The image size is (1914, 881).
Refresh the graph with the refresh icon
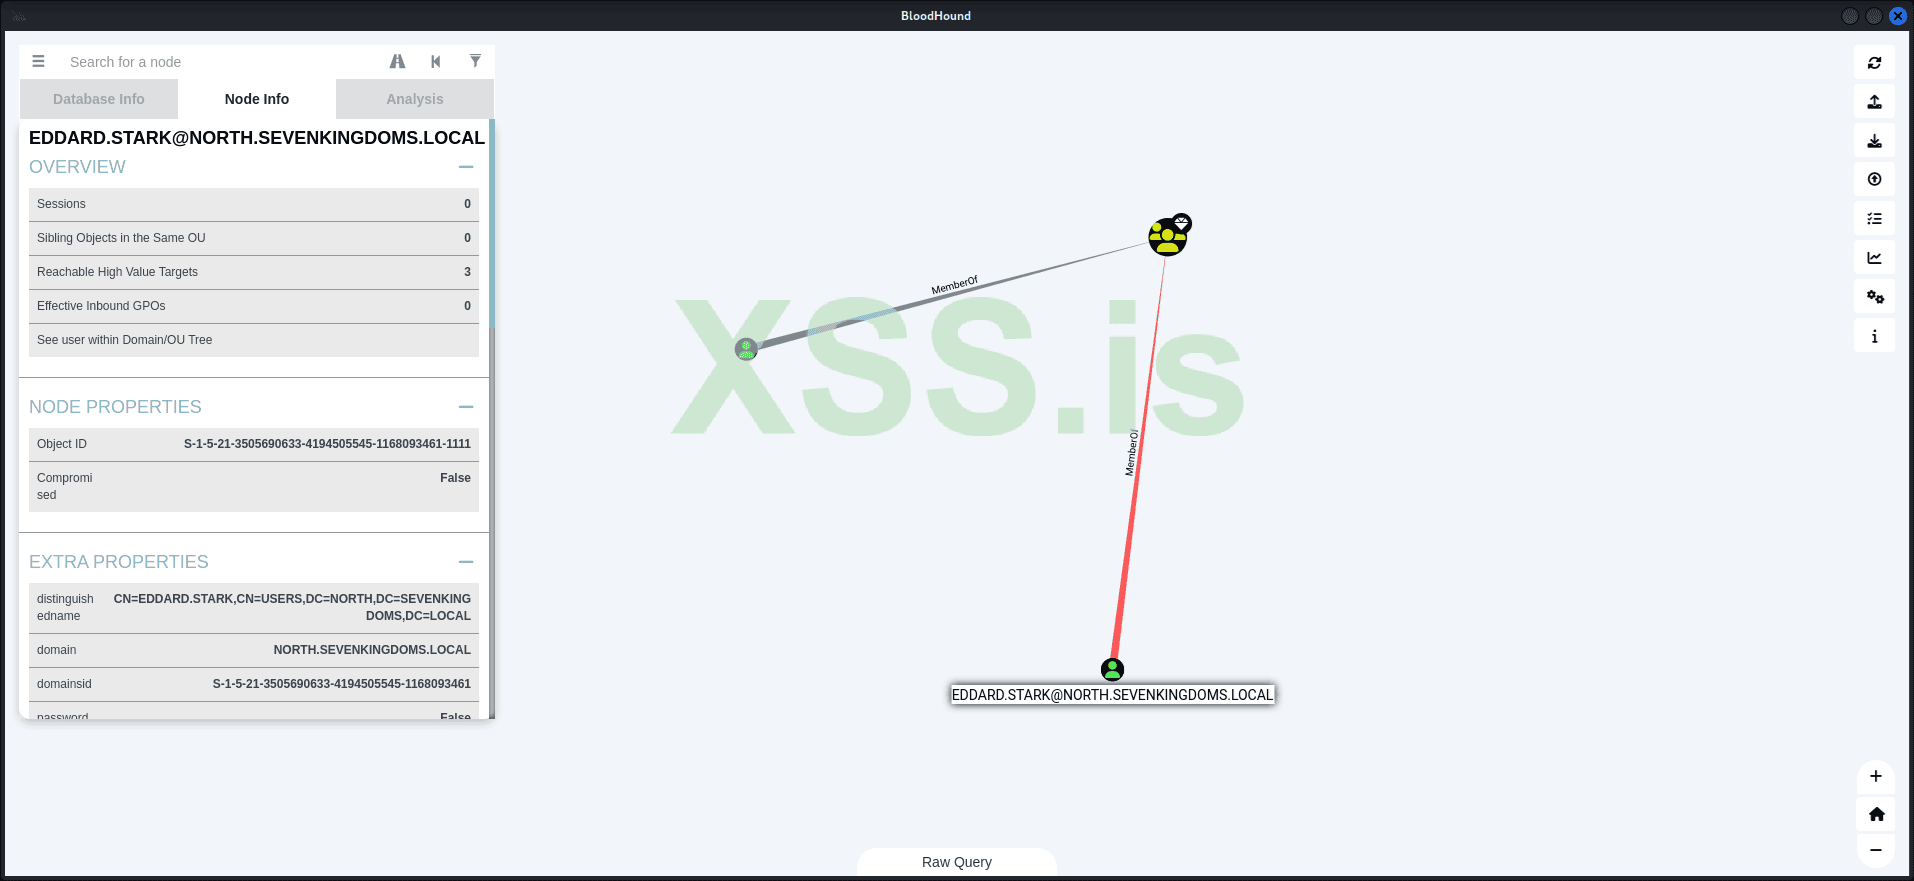point(1874,63)
